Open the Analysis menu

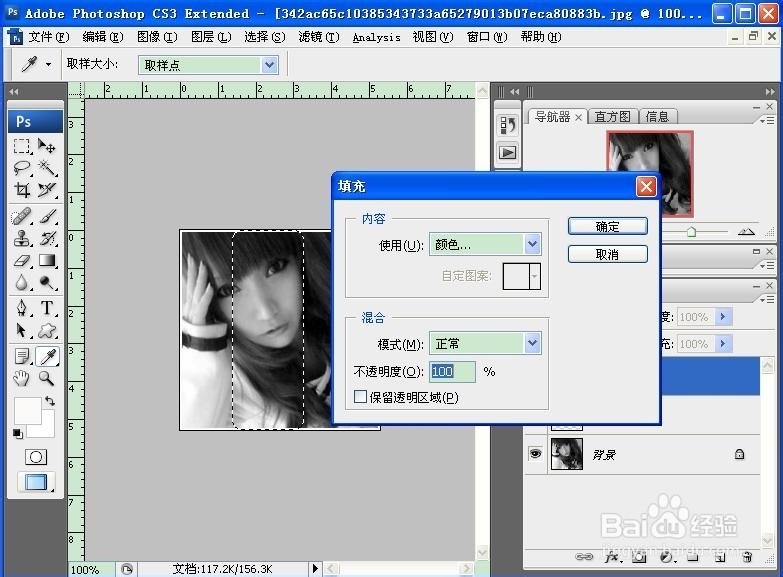point(377,37)
